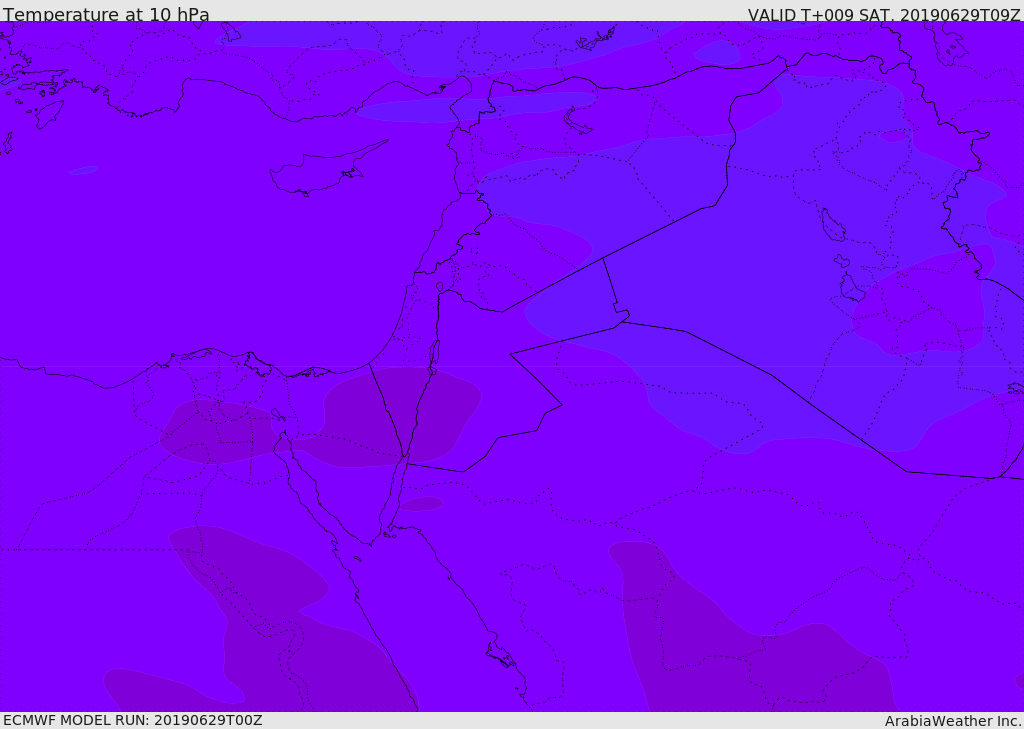This screenshot has width=1024, height=729.
Task: Click the island of Crete at left edge
Action: (6, 142)
